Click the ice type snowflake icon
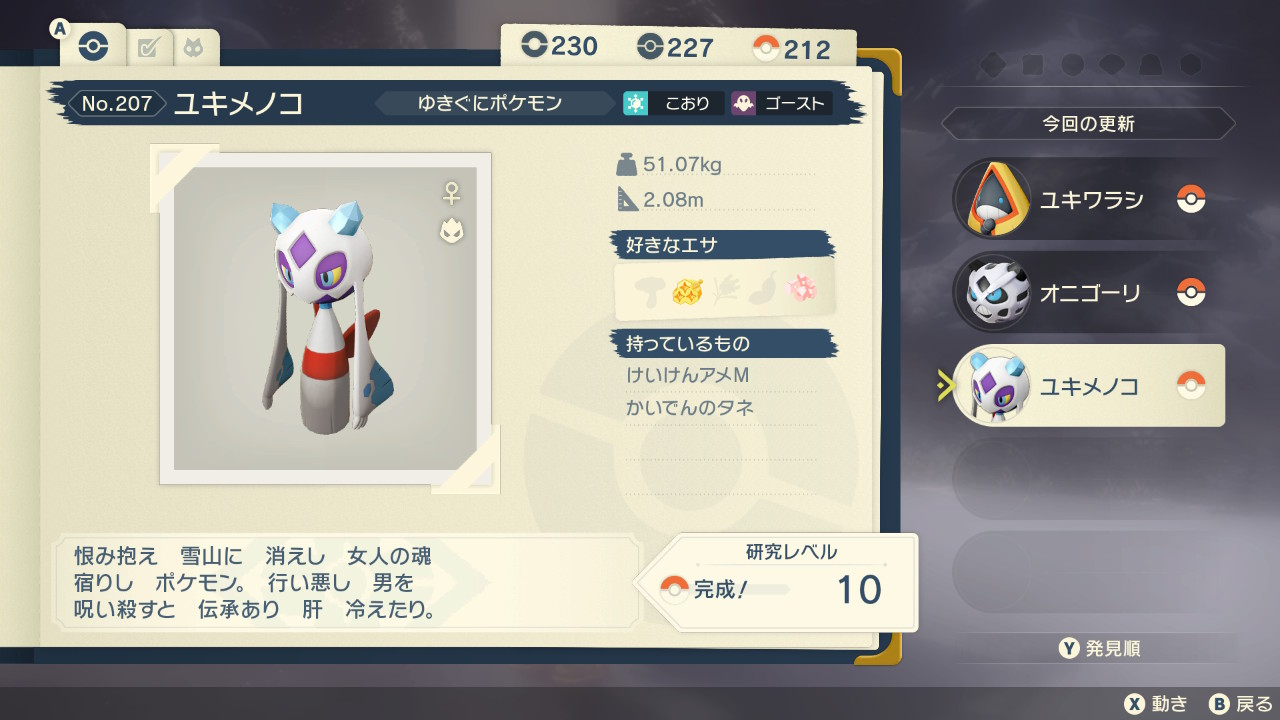The image size is (1280, 720). tap(635, 103)
